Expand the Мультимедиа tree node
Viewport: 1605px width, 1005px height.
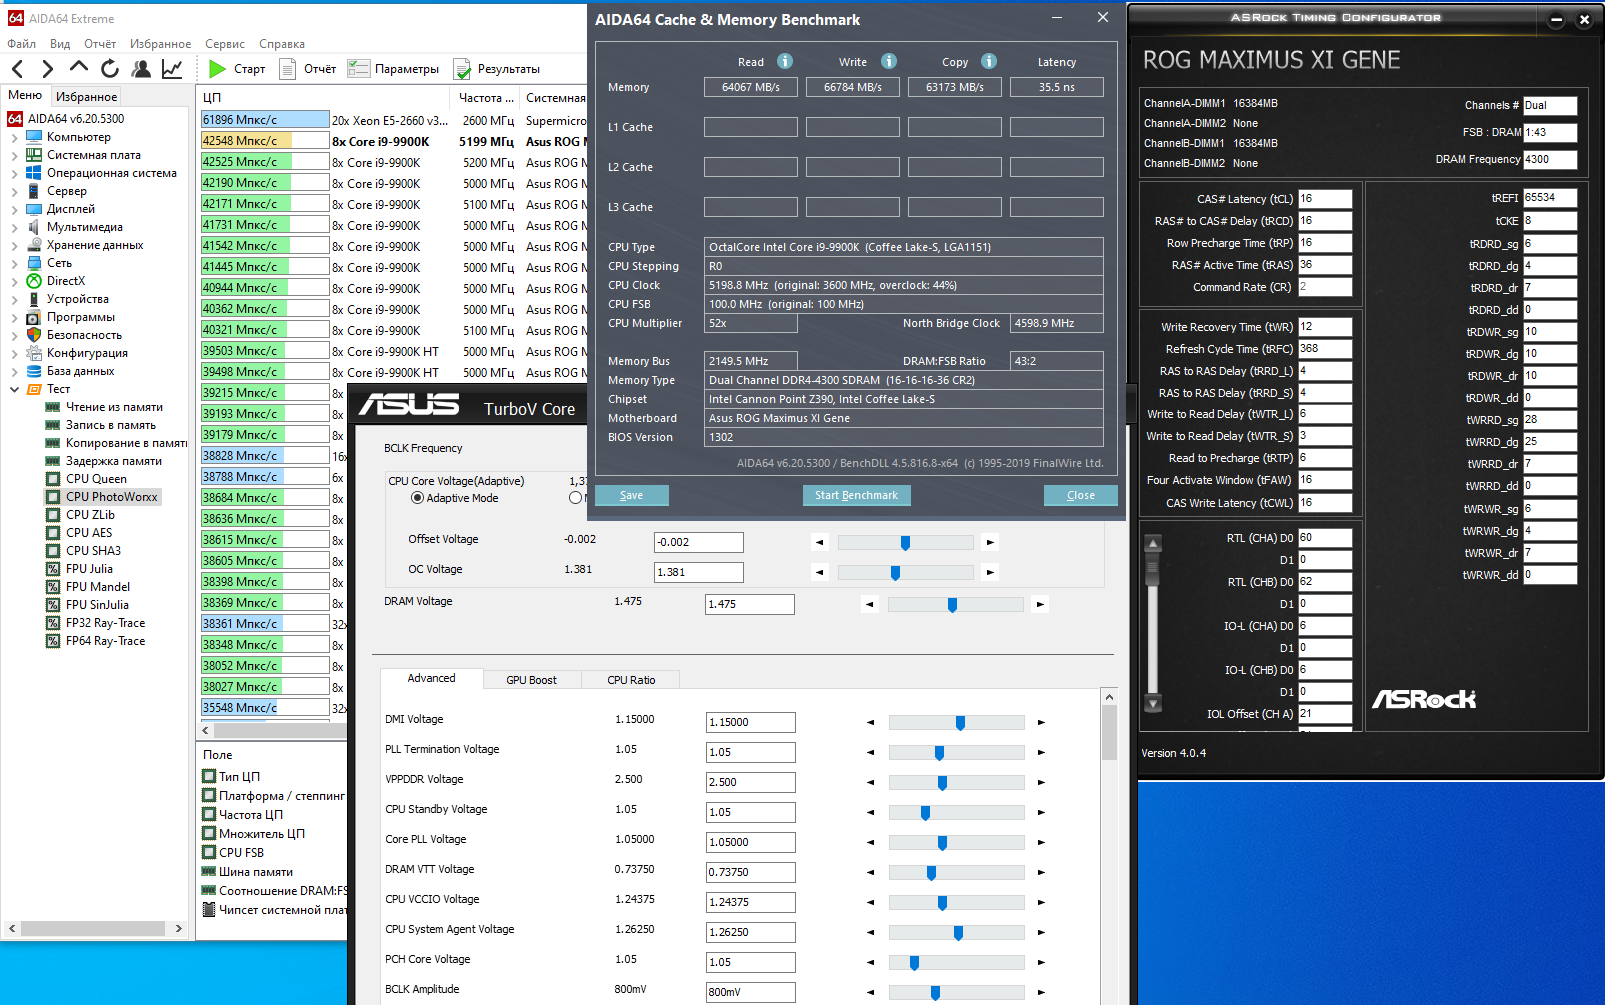(x=14, y=227)
